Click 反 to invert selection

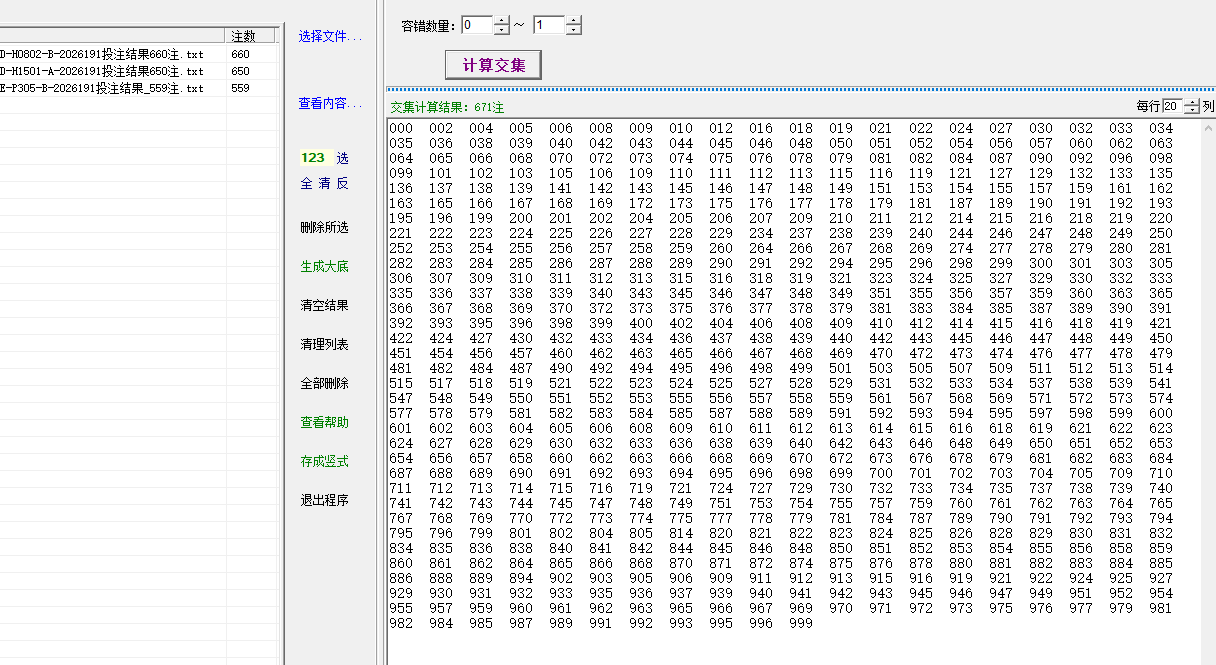[342, 184]
